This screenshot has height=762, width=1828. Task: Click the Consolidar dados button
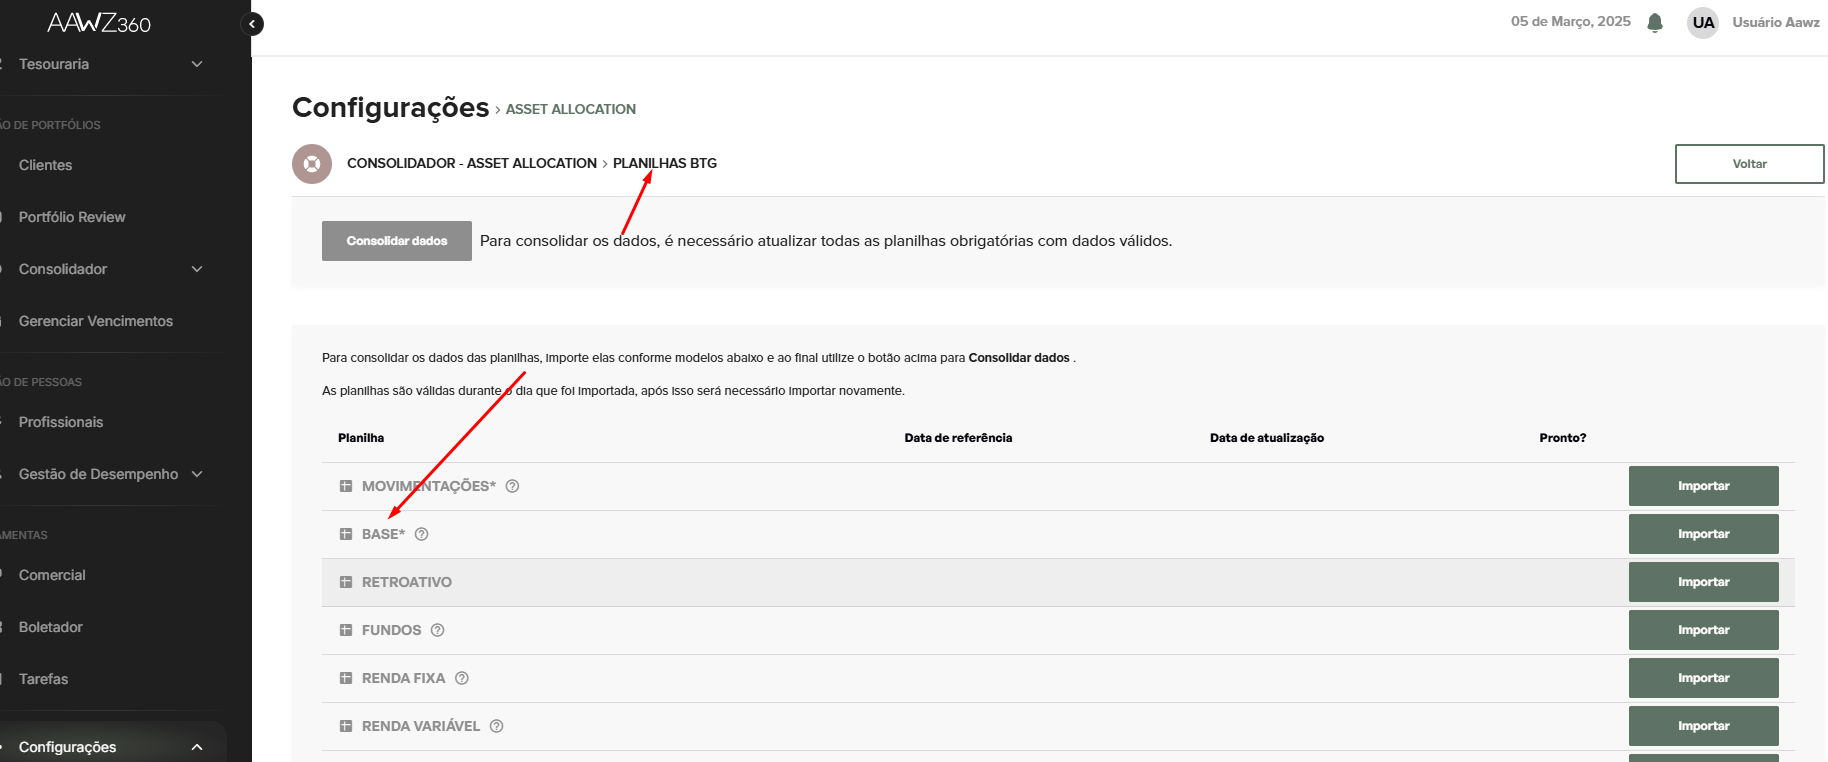(397, 241)
